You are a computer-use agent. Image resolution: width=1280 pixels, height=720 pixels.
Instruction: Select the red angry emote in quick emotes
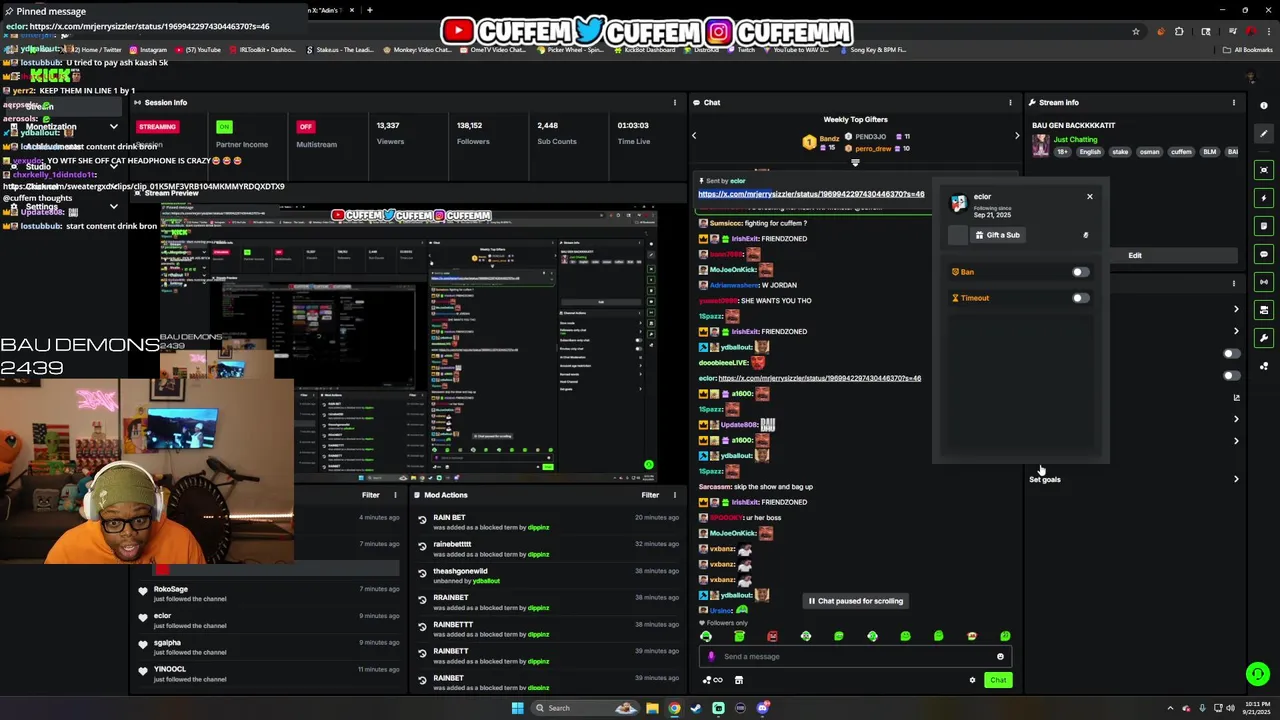click(773, 636)
